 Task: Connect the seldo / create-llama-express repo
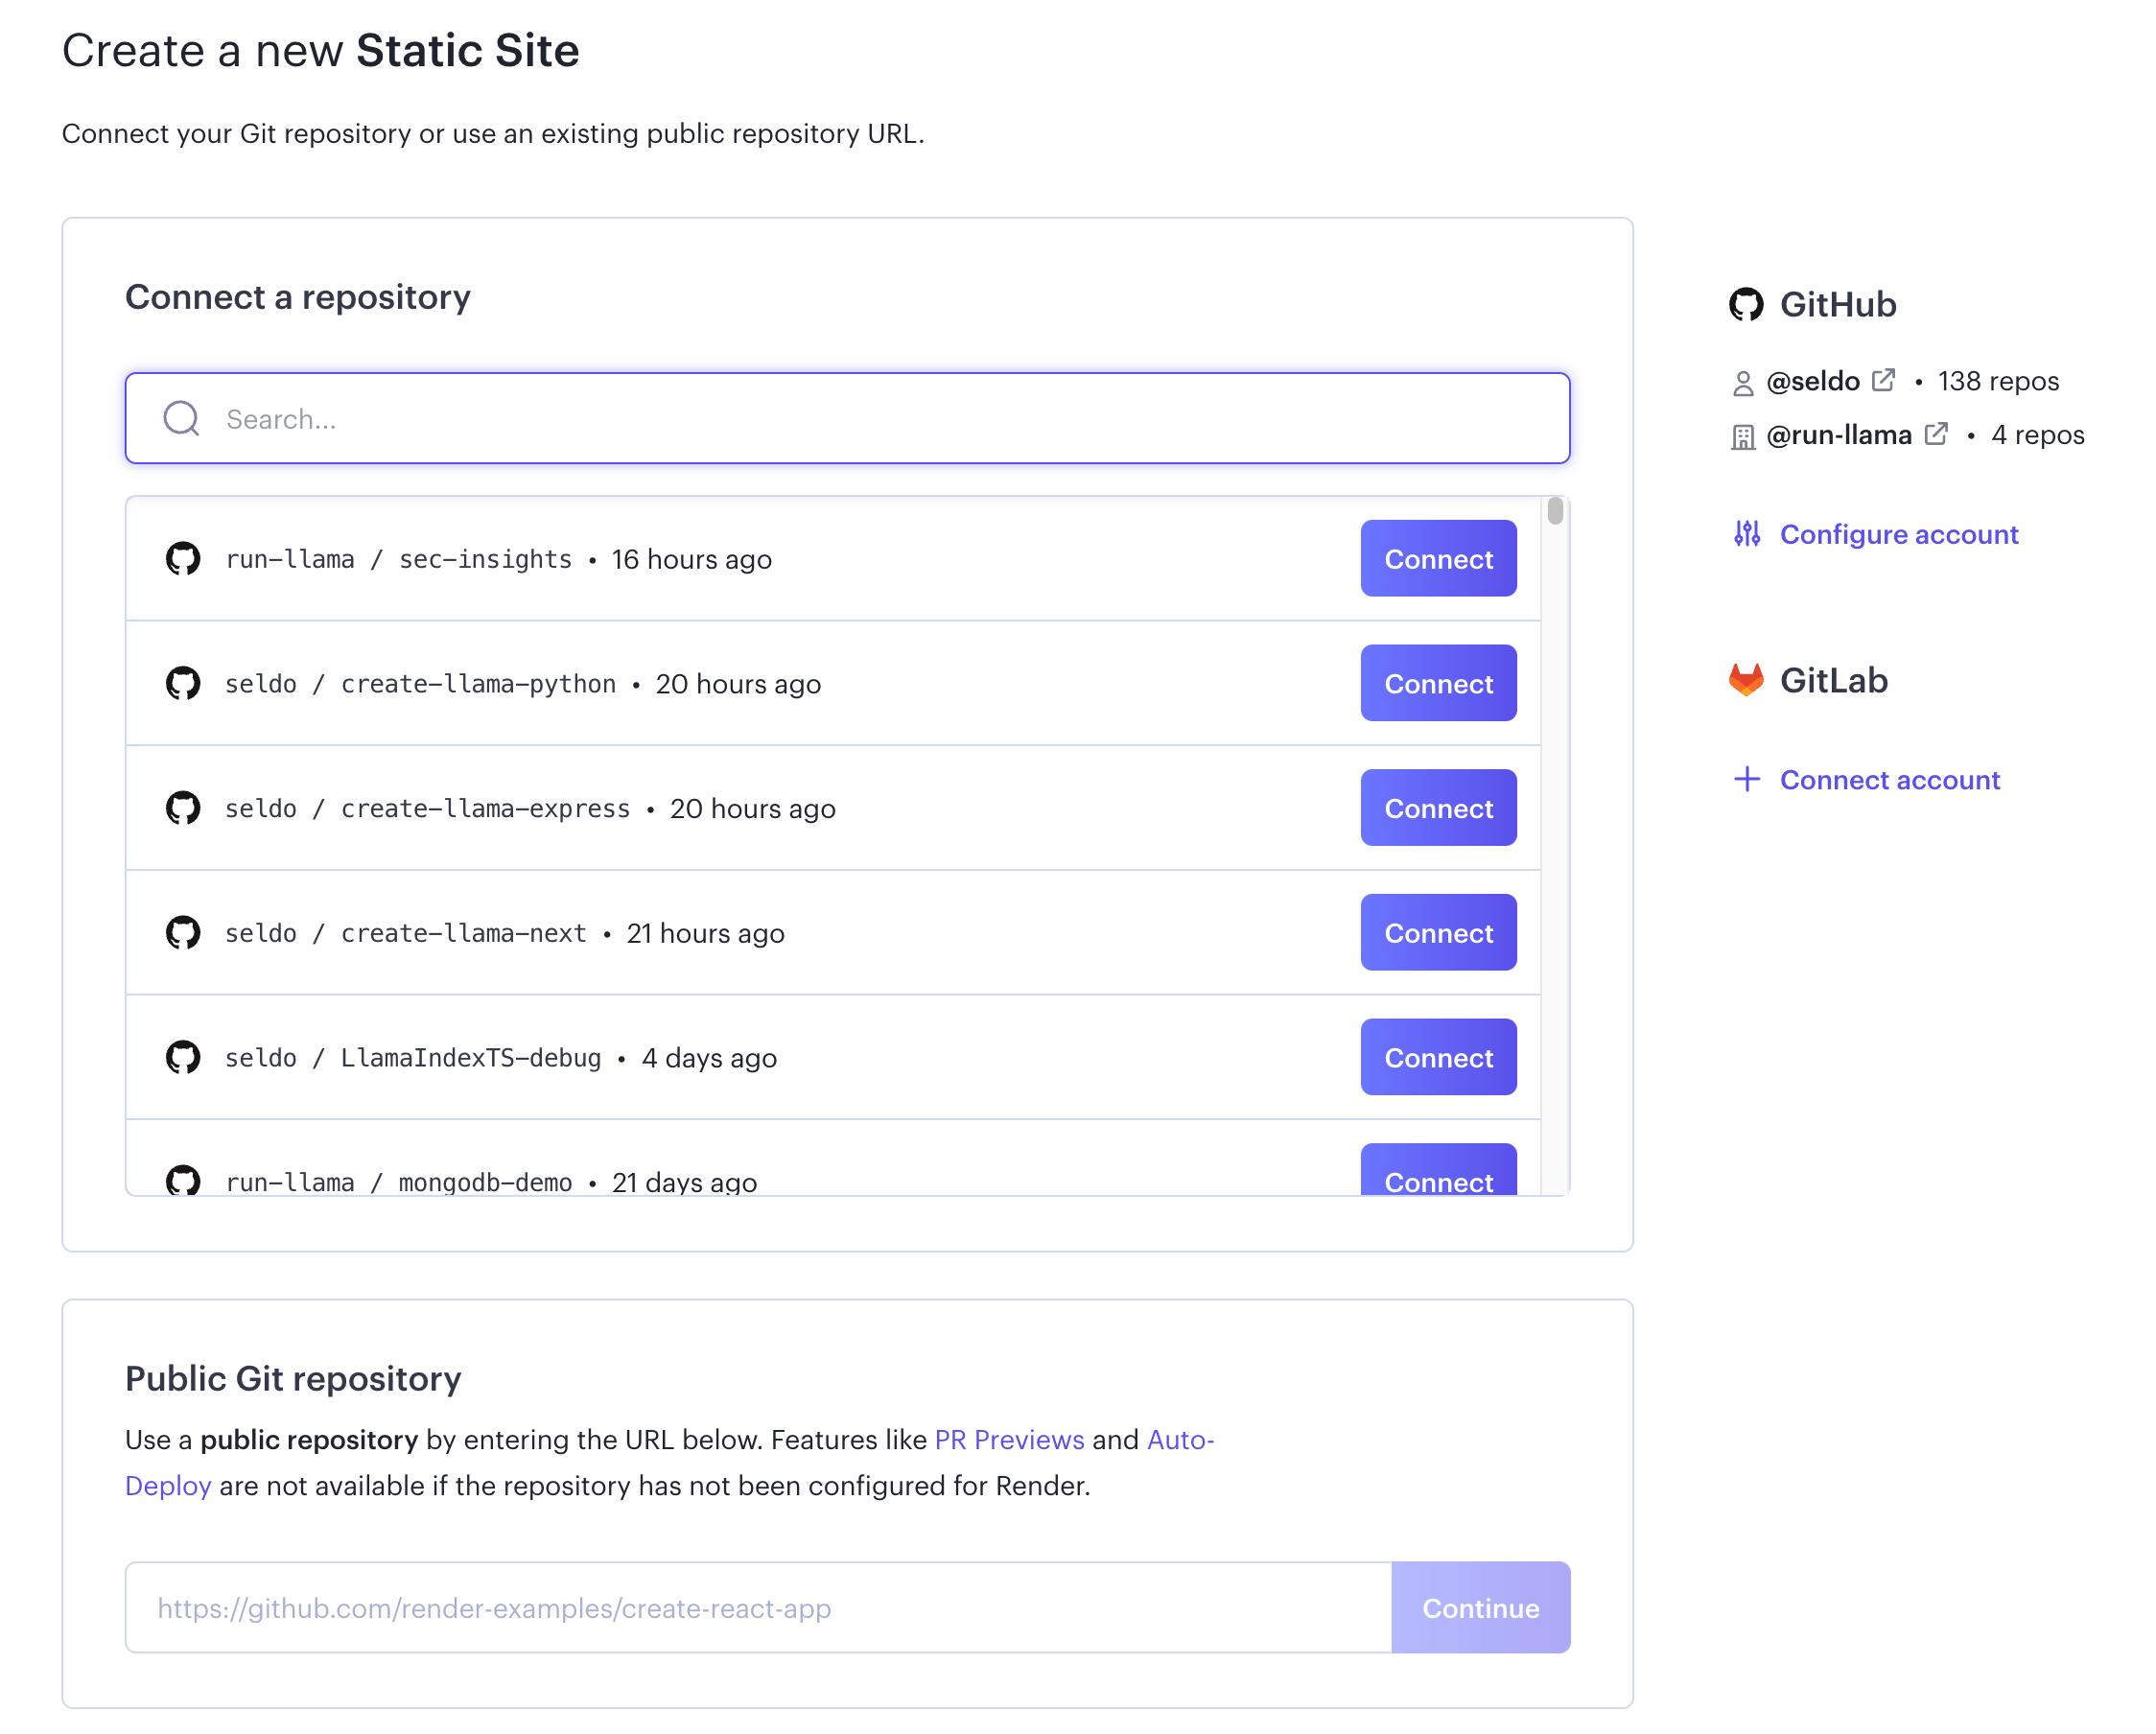coord(1438,808)
